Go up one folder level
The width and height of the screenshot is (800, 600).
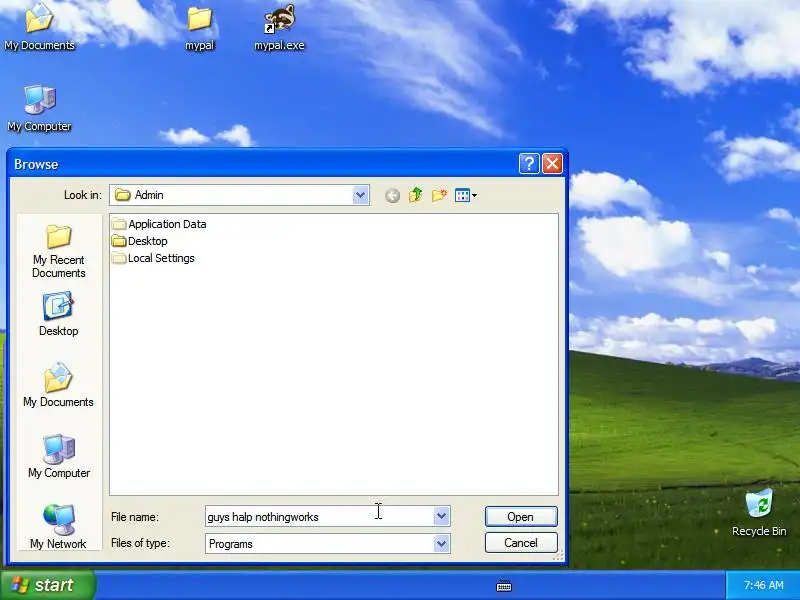pyautogui.click(x=416, y=195)
